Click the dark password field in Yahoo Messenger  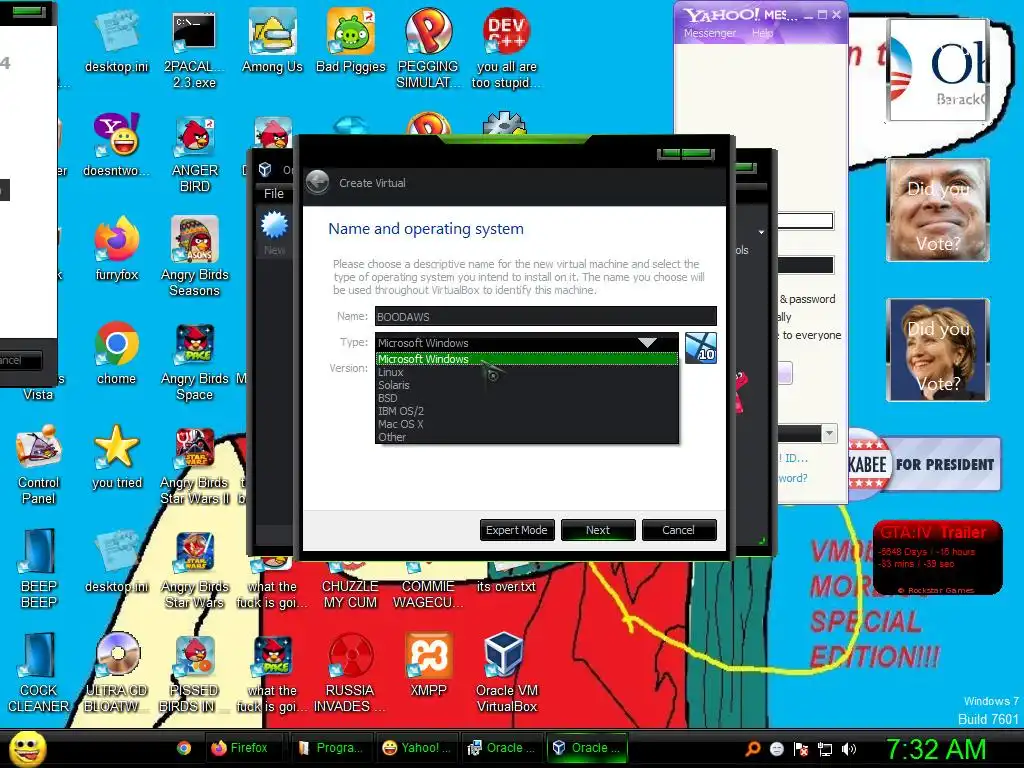click(805, 264)
